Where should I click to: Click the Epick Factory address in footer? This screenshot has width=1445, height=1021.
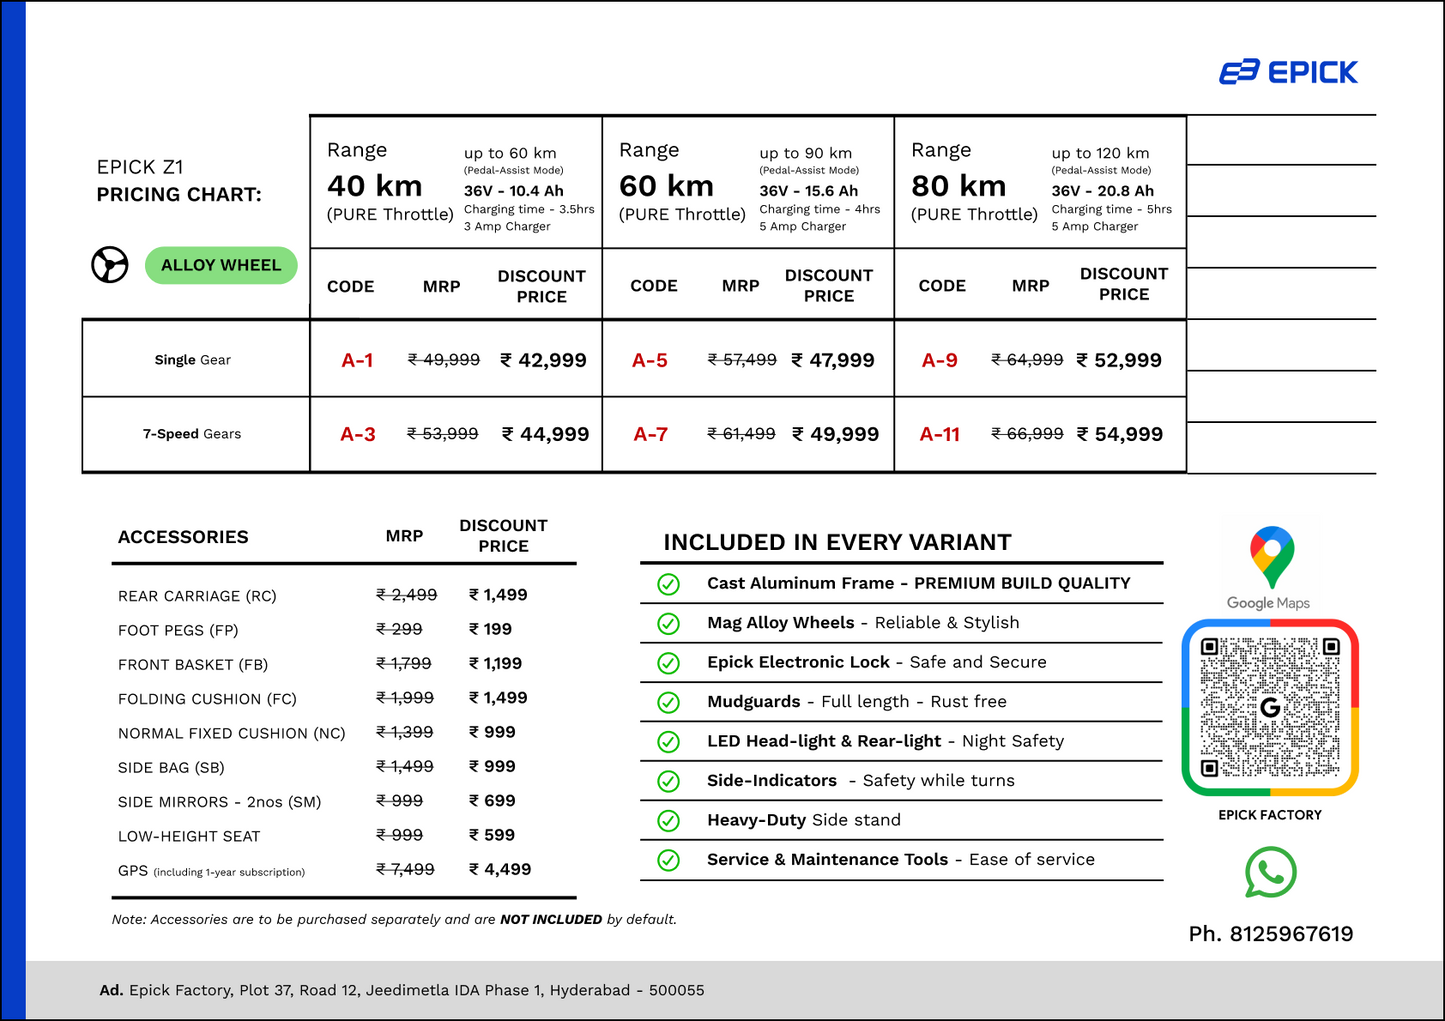[x=402, y=990]
